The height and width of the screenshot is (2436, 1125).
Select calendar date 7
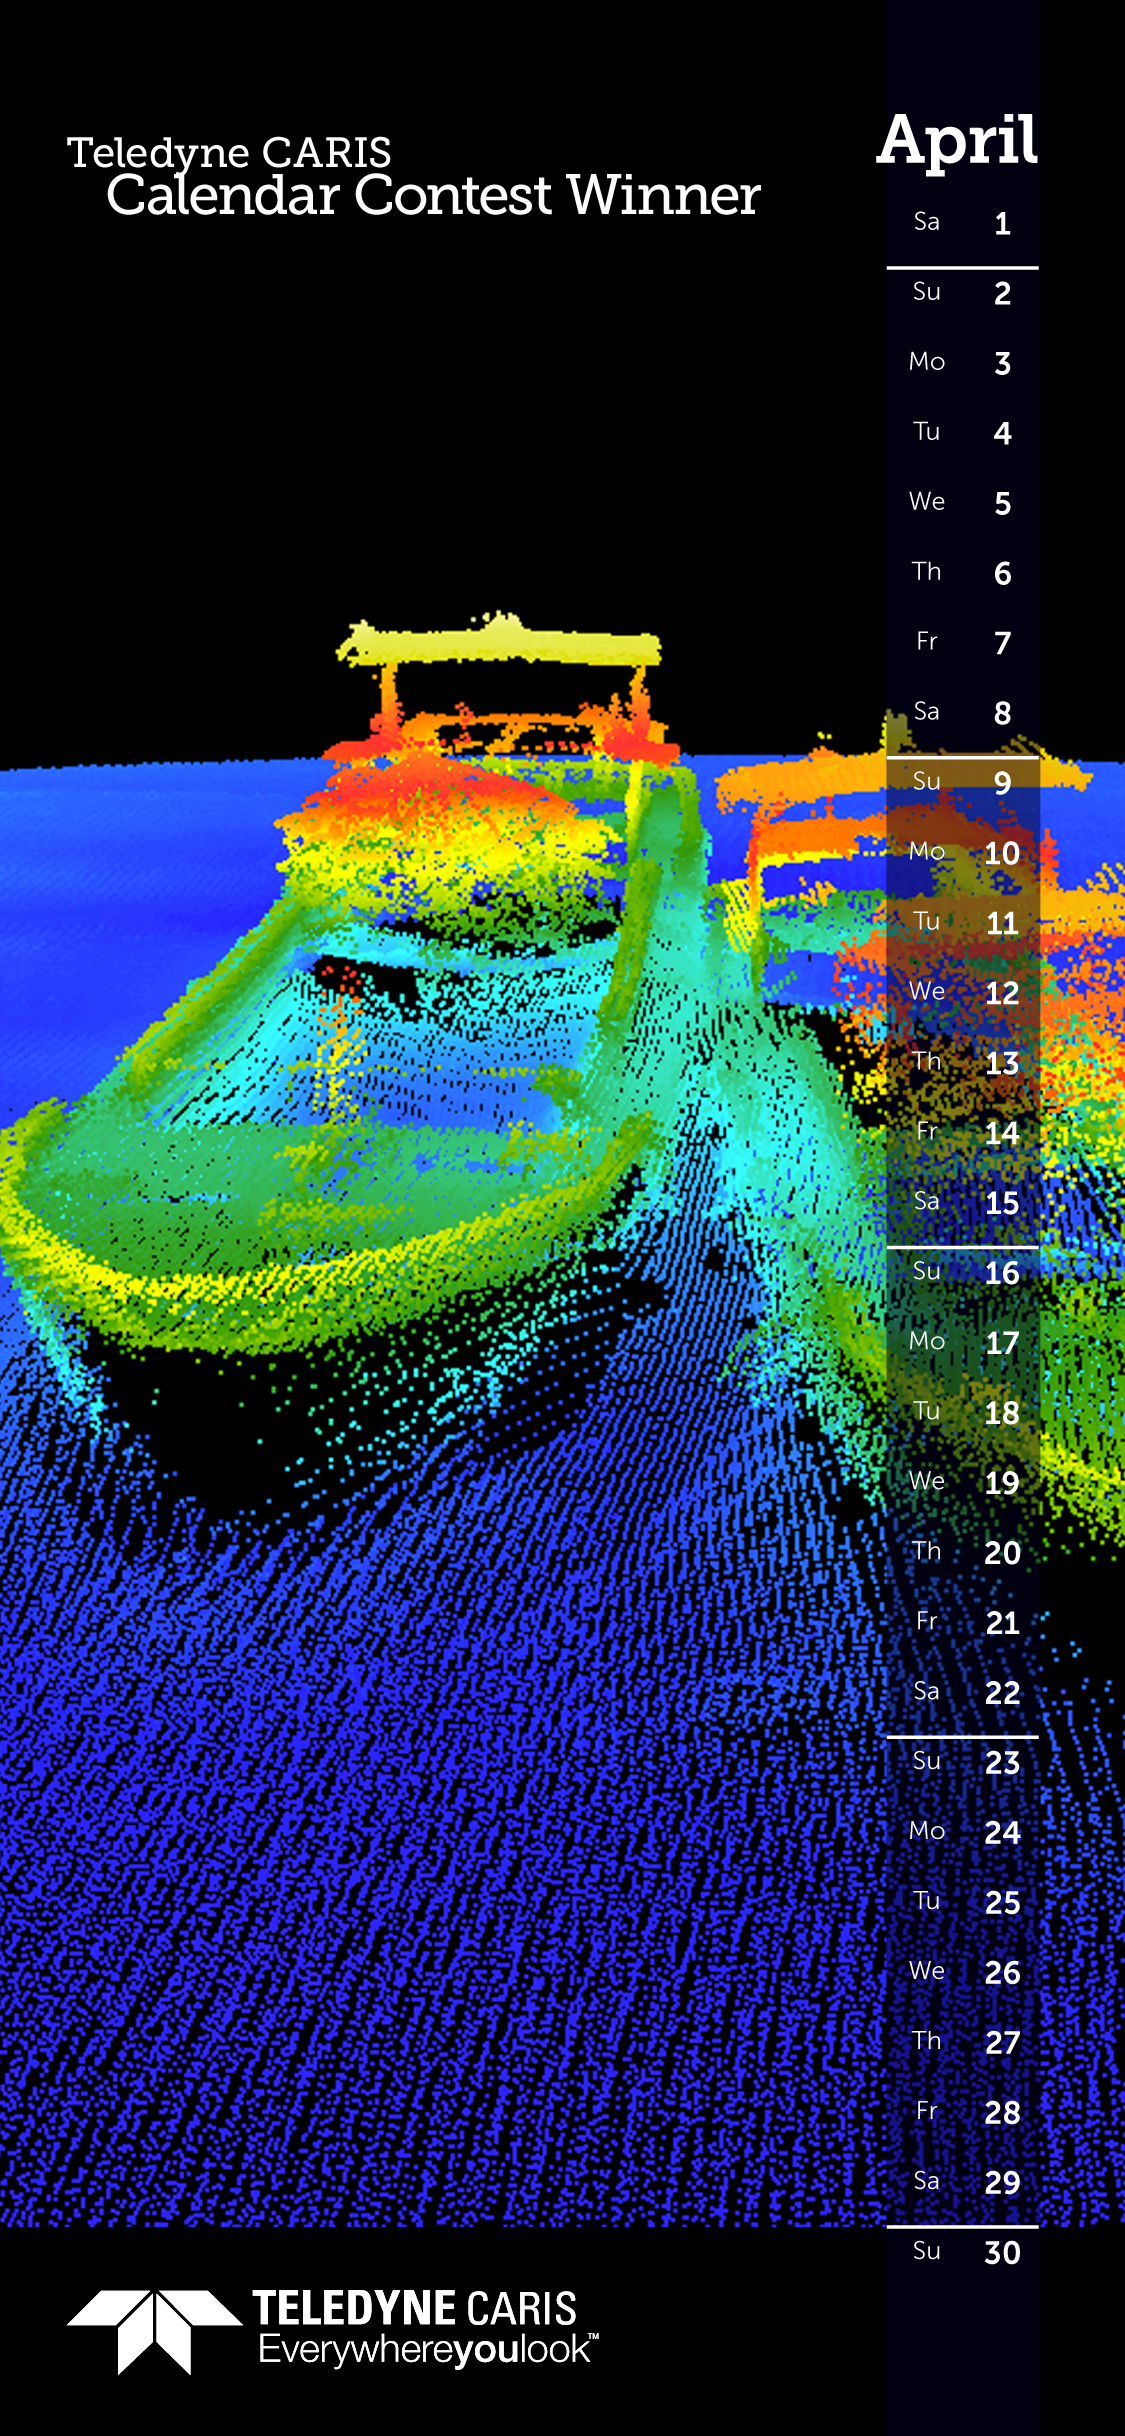(x=1002, y=643)
